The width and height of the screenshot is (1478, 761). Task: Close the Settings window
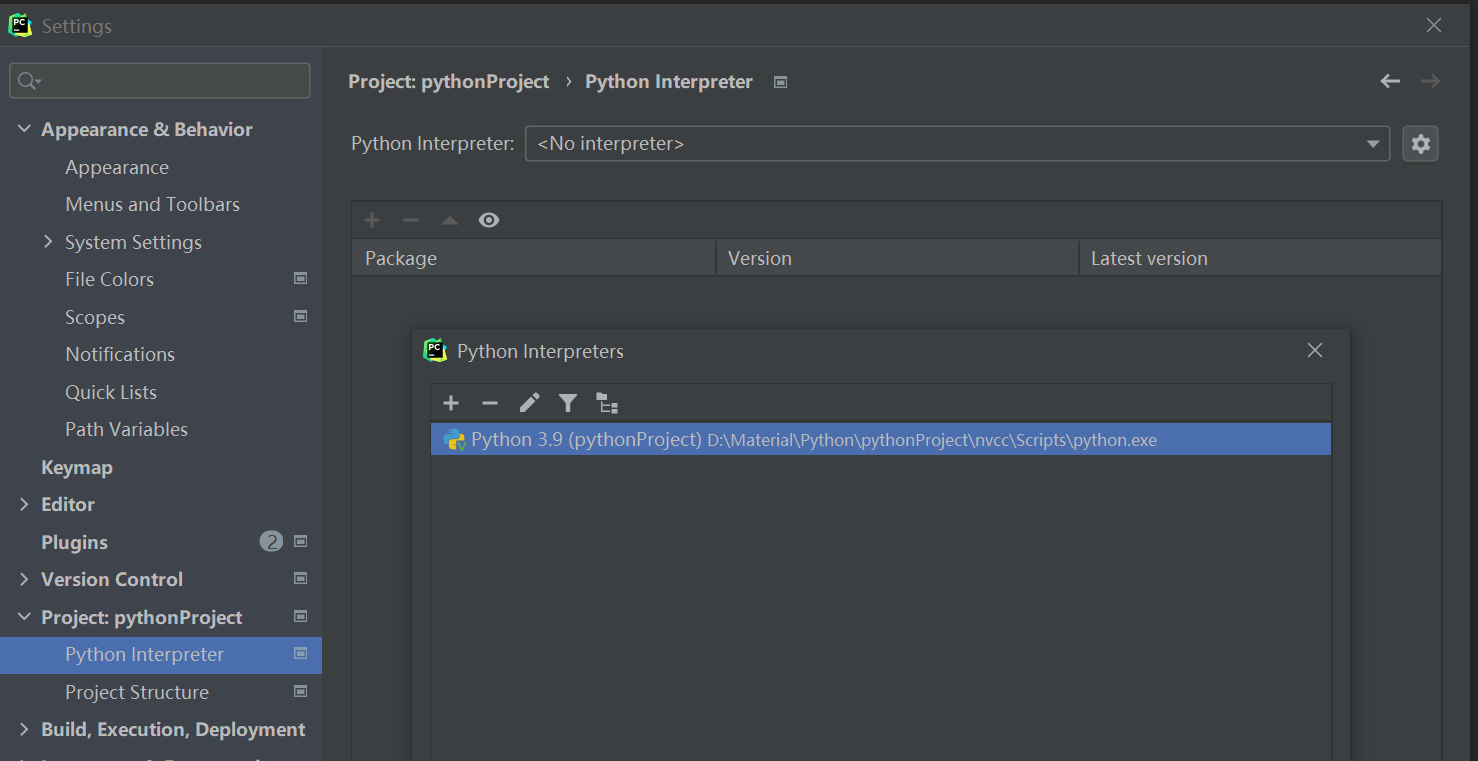pyautogui.click(x=1434, y=26)
